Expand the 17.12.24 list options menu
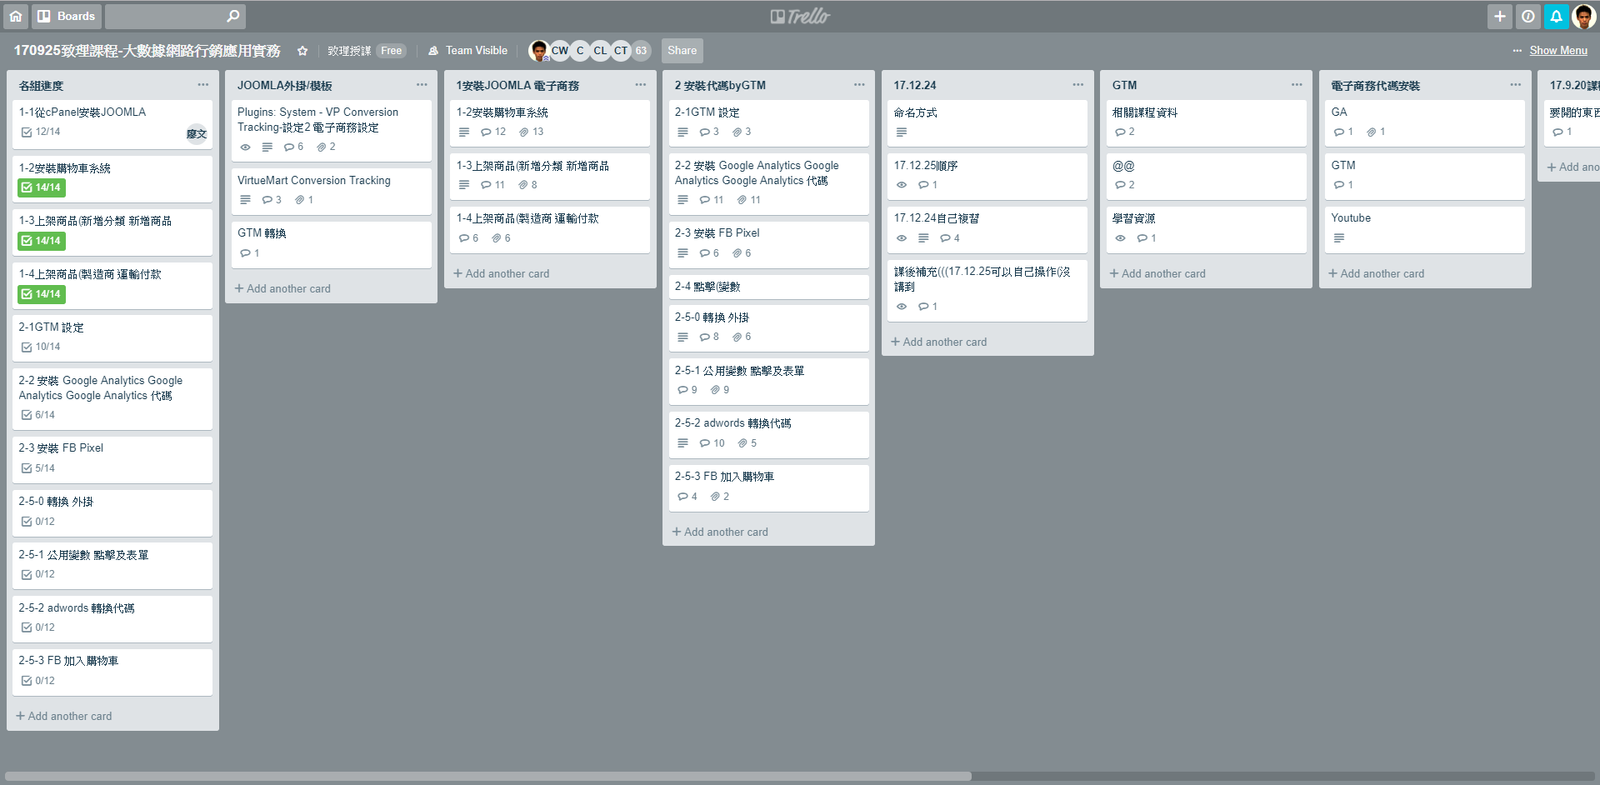Image resolution: width=1600 pixels, height=785 pixels. (1077, 85)
